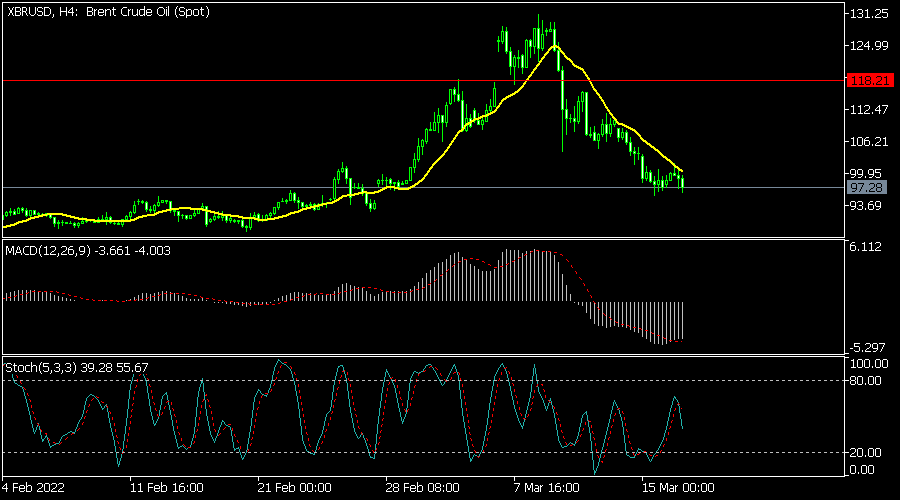Click the 131.25 price scale value
The image size is (900, 500).
click(869, 14)
